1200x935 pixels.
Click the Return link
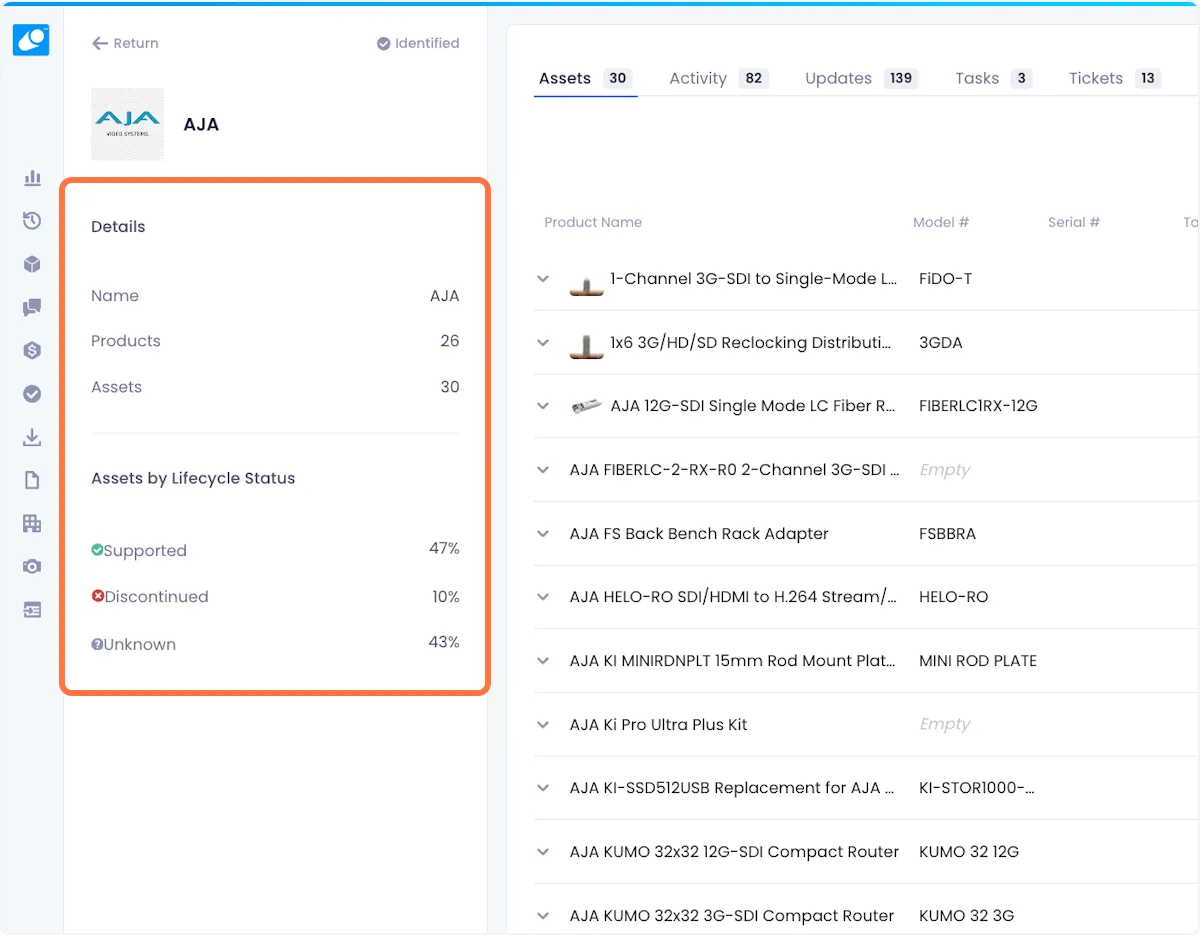pyautogui.click(x=124, y=43)
